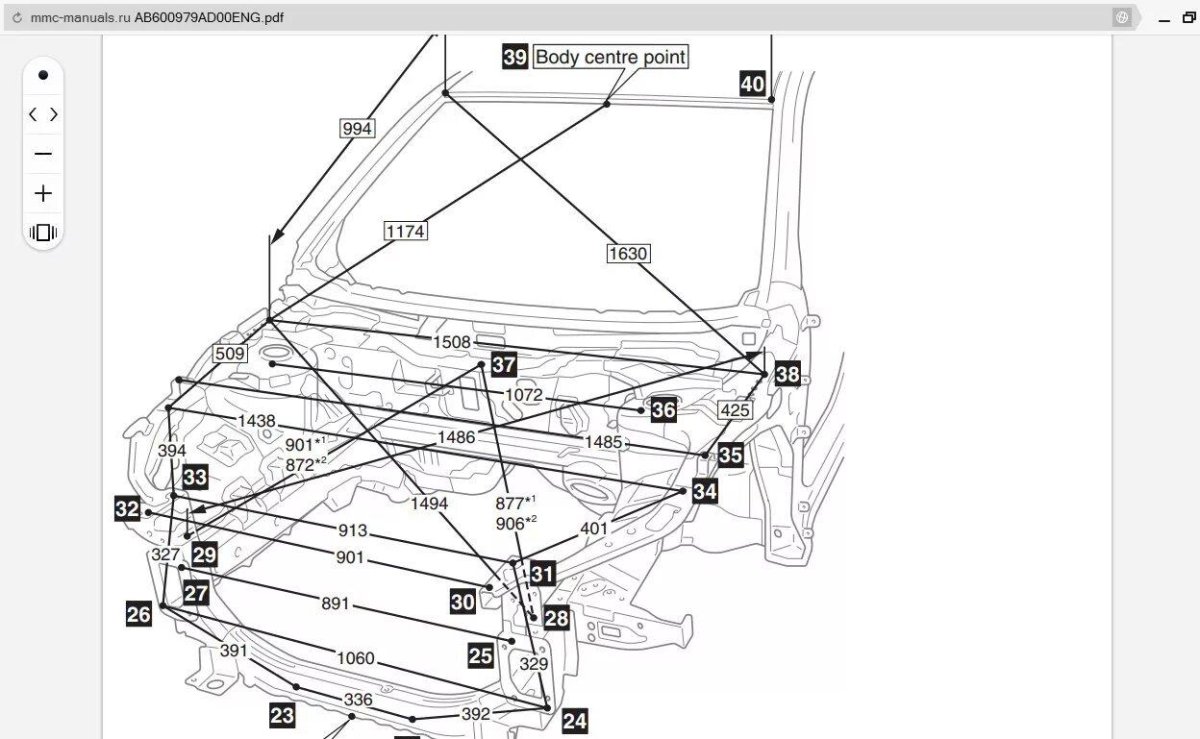Click the dot button atop PDF toolbar
Screen dimensions: 1200x739
(43, 75)
